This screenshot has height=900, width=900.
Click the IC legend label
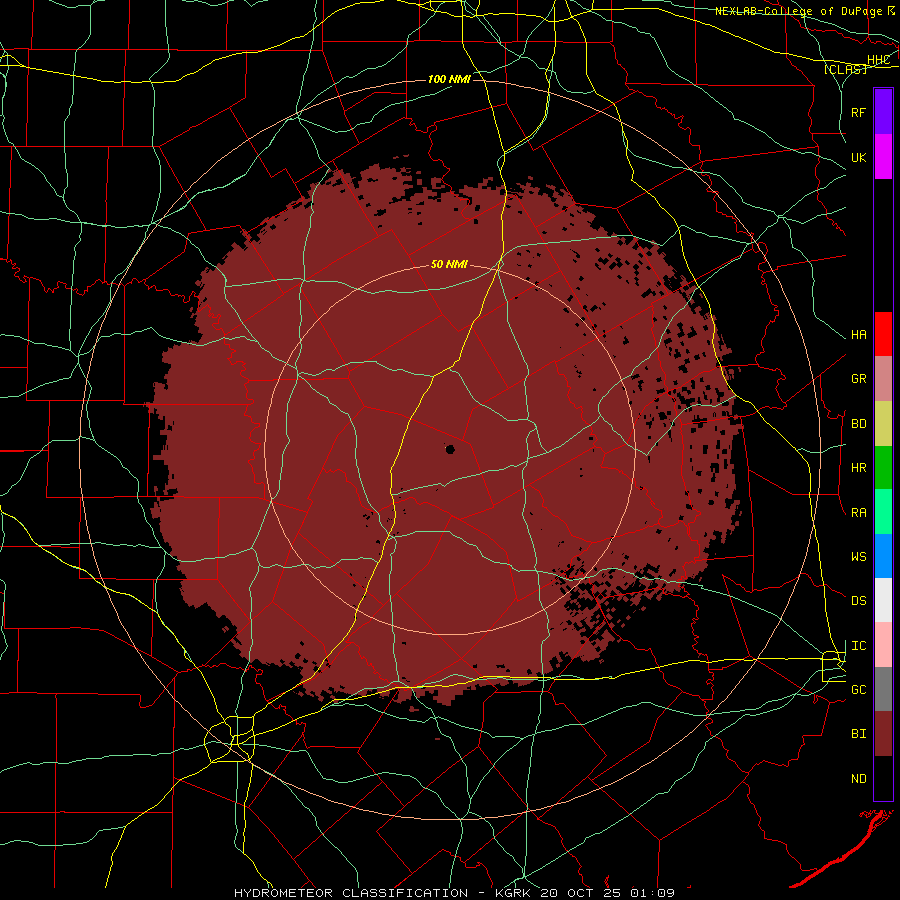(858, 646)
